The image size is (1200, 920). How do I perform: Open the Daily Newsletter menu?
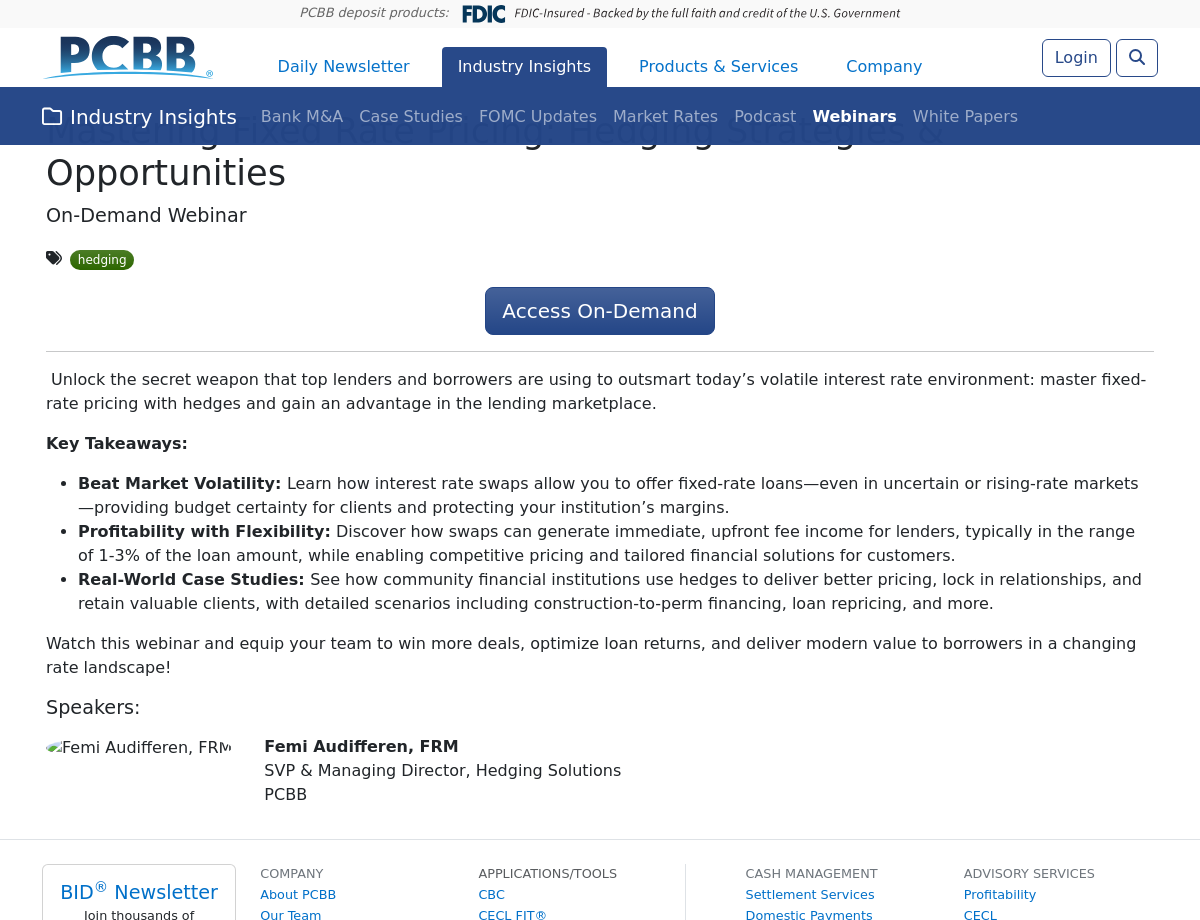343,67
